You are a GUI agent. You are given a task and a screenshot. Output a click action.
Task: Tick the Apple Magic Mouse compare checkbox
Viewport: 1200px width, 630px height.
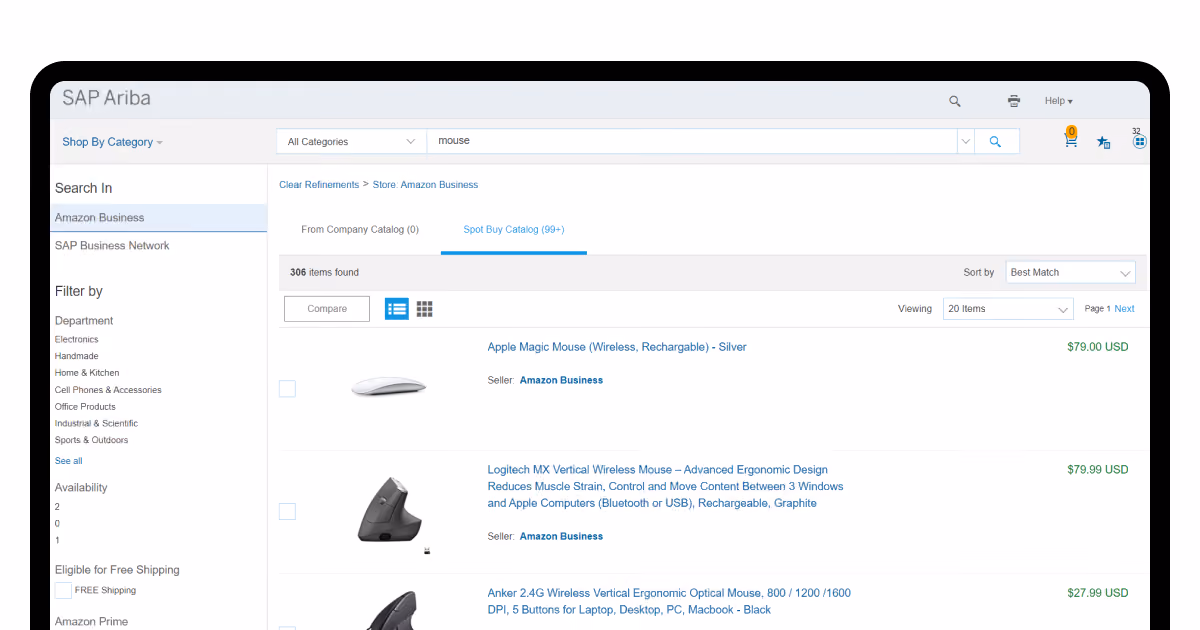287,388
